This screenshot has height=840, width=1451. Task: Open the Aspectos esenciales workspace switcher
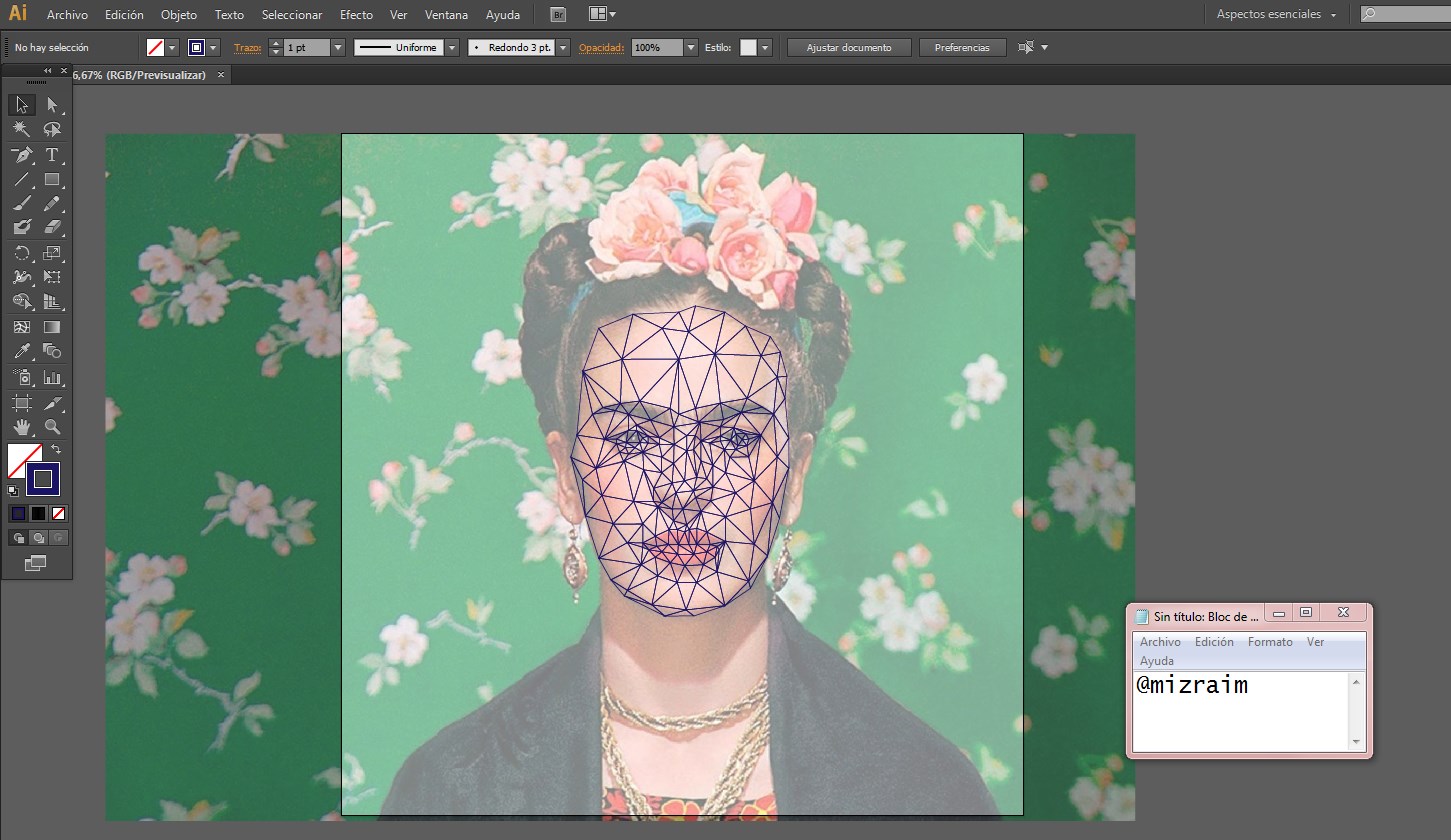tap(1276, 15)
